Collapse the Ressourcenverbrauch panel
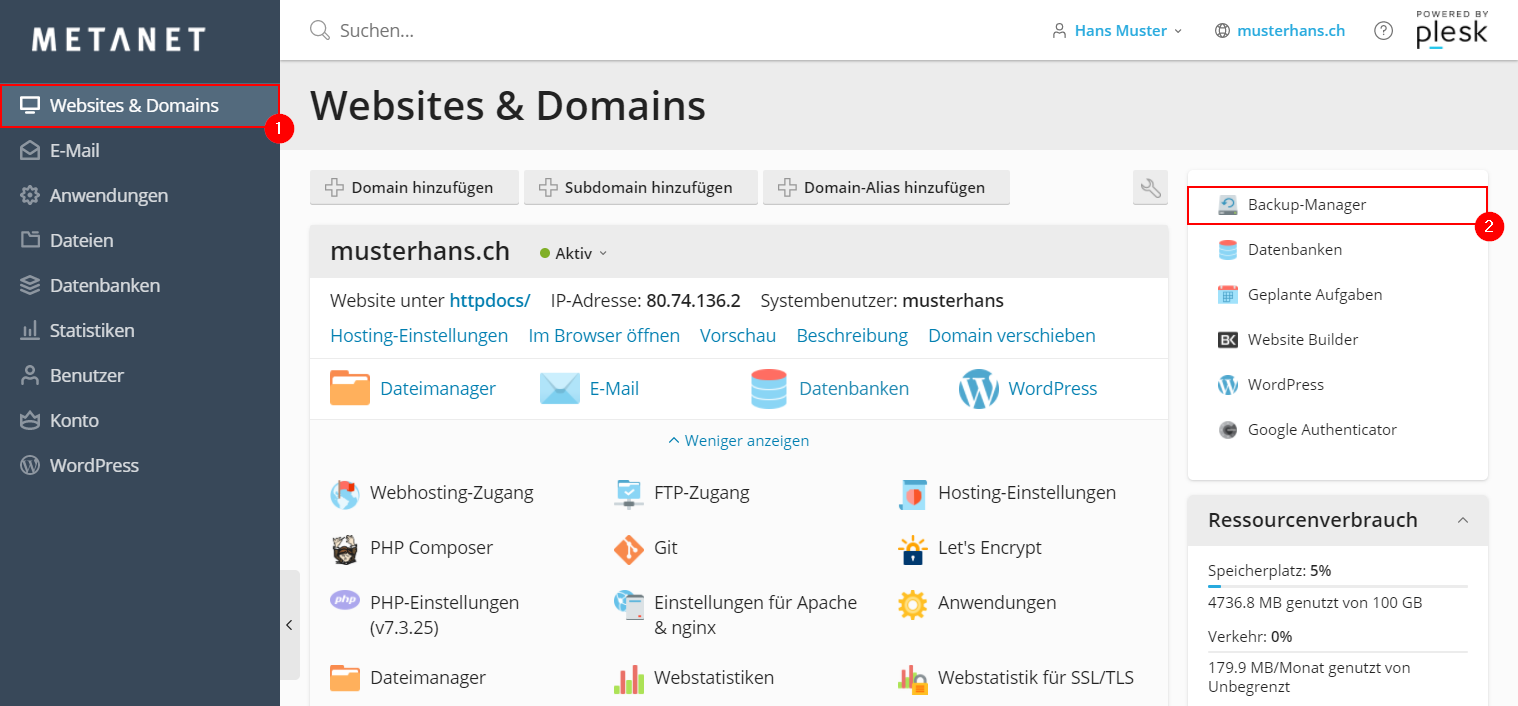This screenshot has width=1518, height=706. pyautogui.click(x=1463, y=520)
